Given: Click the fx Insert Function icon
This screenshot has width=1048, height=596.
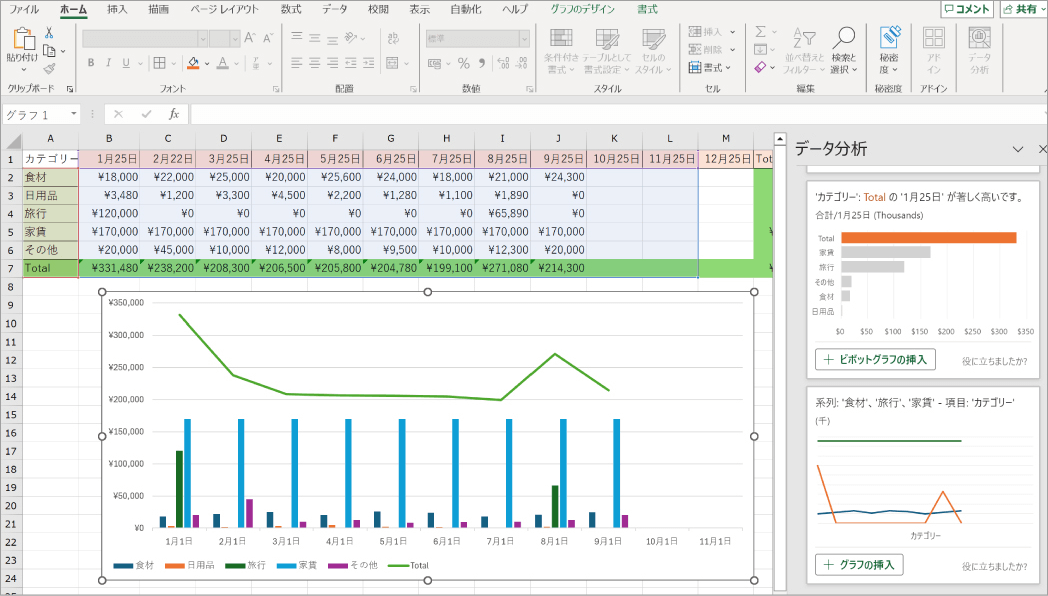Looking at the screenshot, I should 174,114.
